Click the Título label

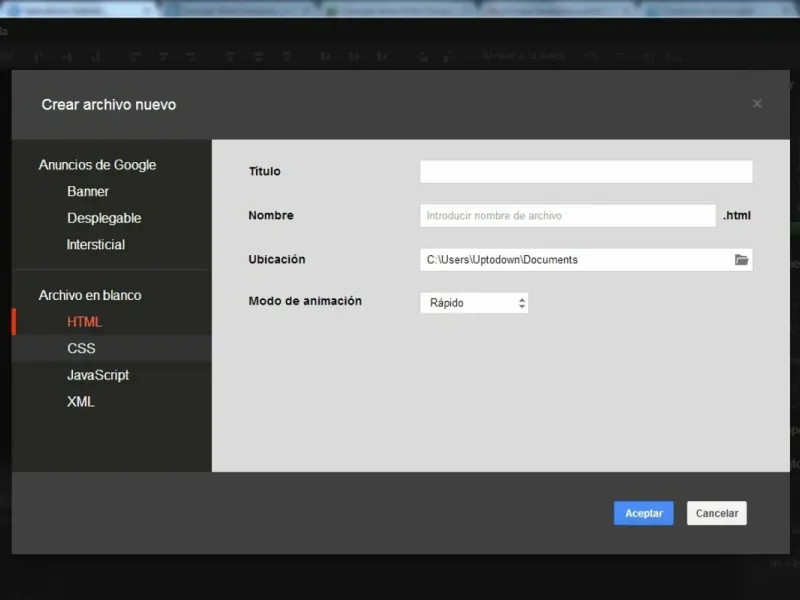pos(265,171)
